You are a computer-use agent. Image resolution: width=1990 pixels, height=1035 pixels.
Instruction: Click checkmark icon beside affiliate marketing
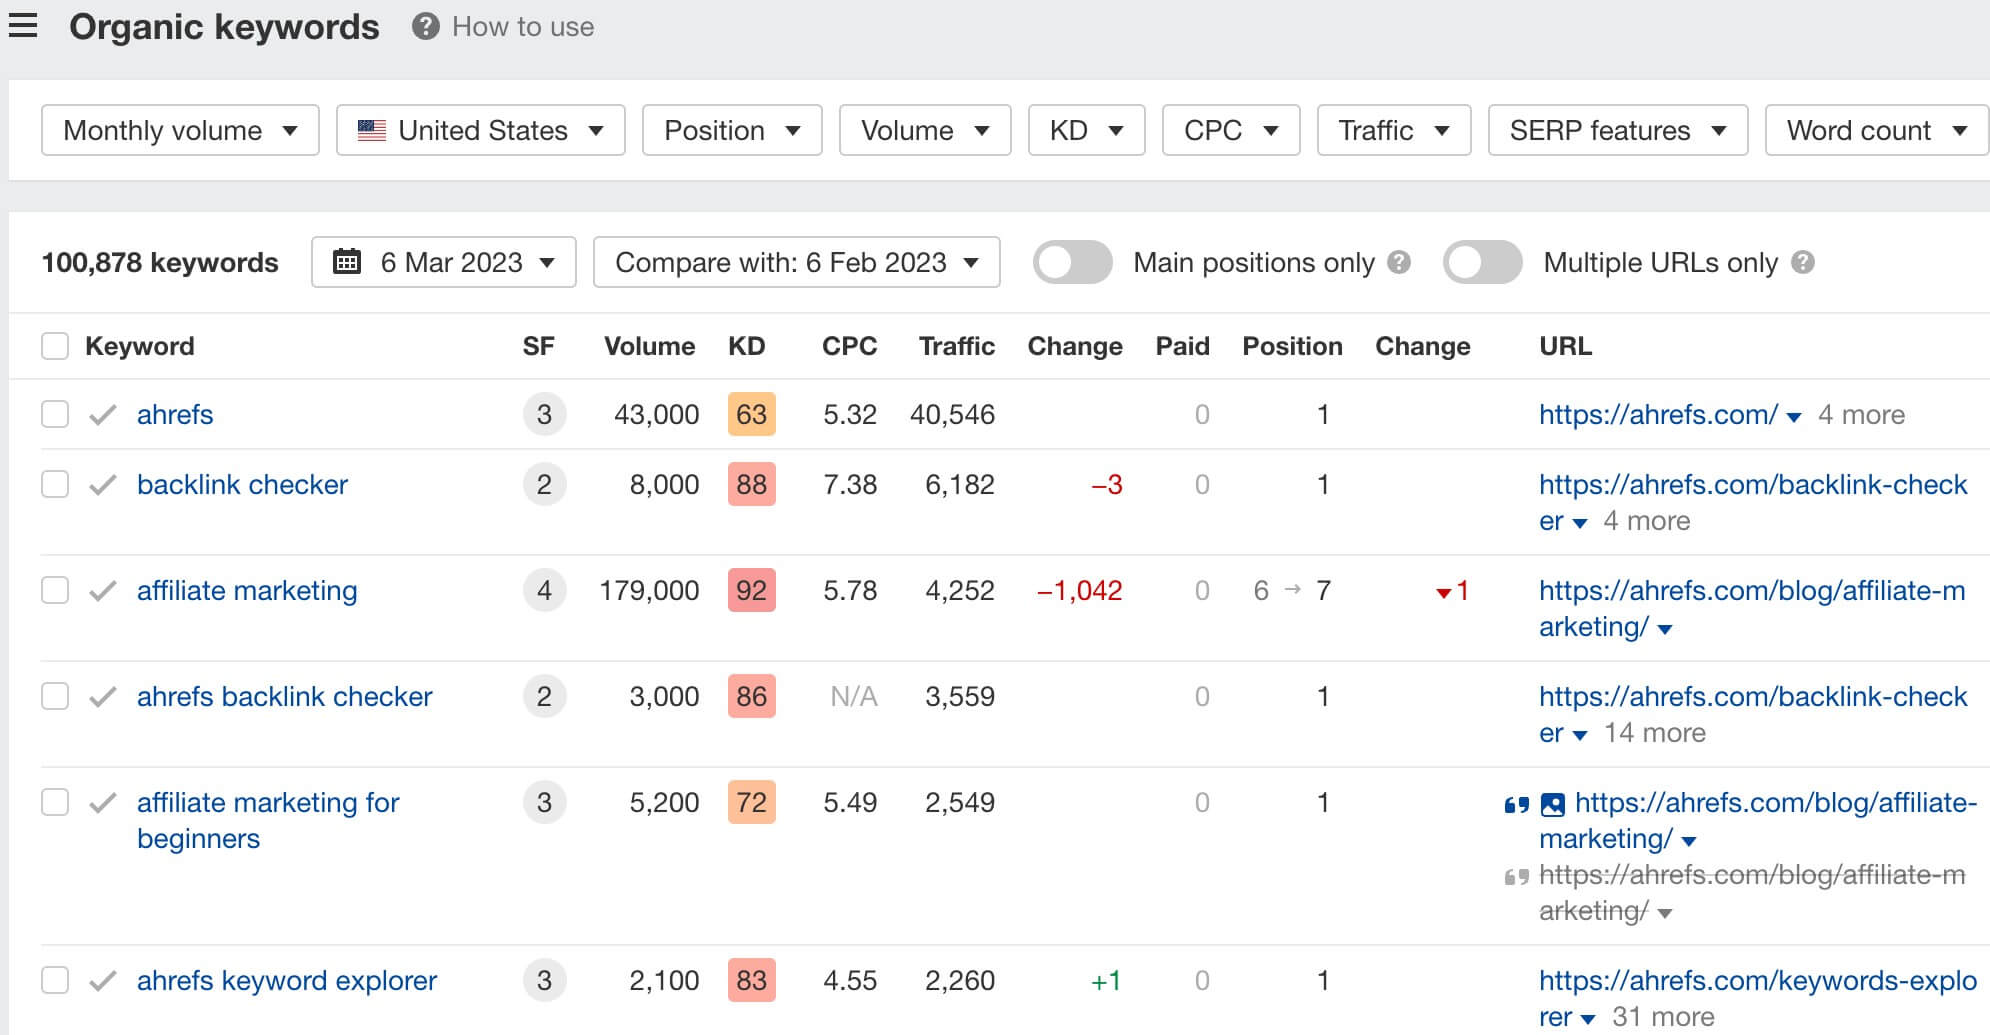point(103,591)
